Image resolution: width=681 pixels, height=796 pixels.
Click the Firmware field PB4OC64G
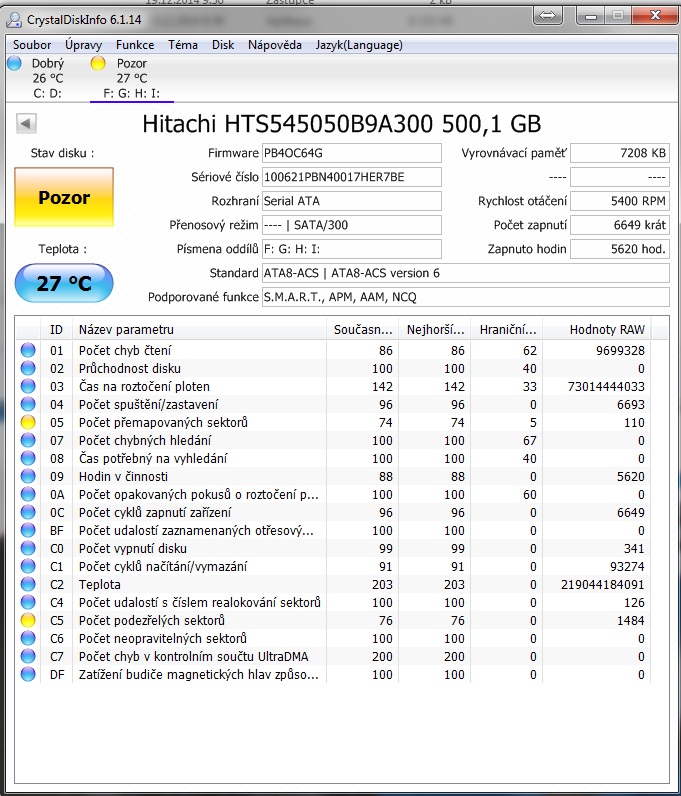(x=351, y=153)
